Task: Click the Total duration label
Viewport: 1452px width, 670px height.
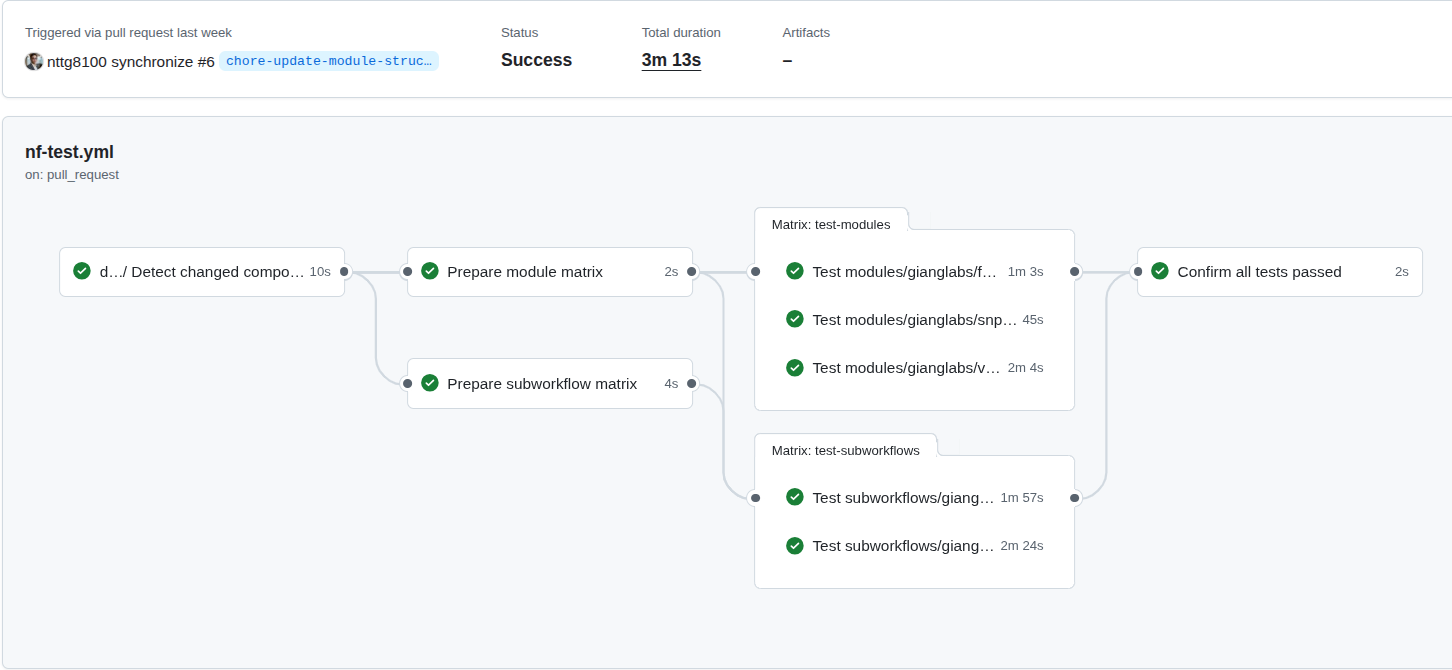Action: [681, 33]
